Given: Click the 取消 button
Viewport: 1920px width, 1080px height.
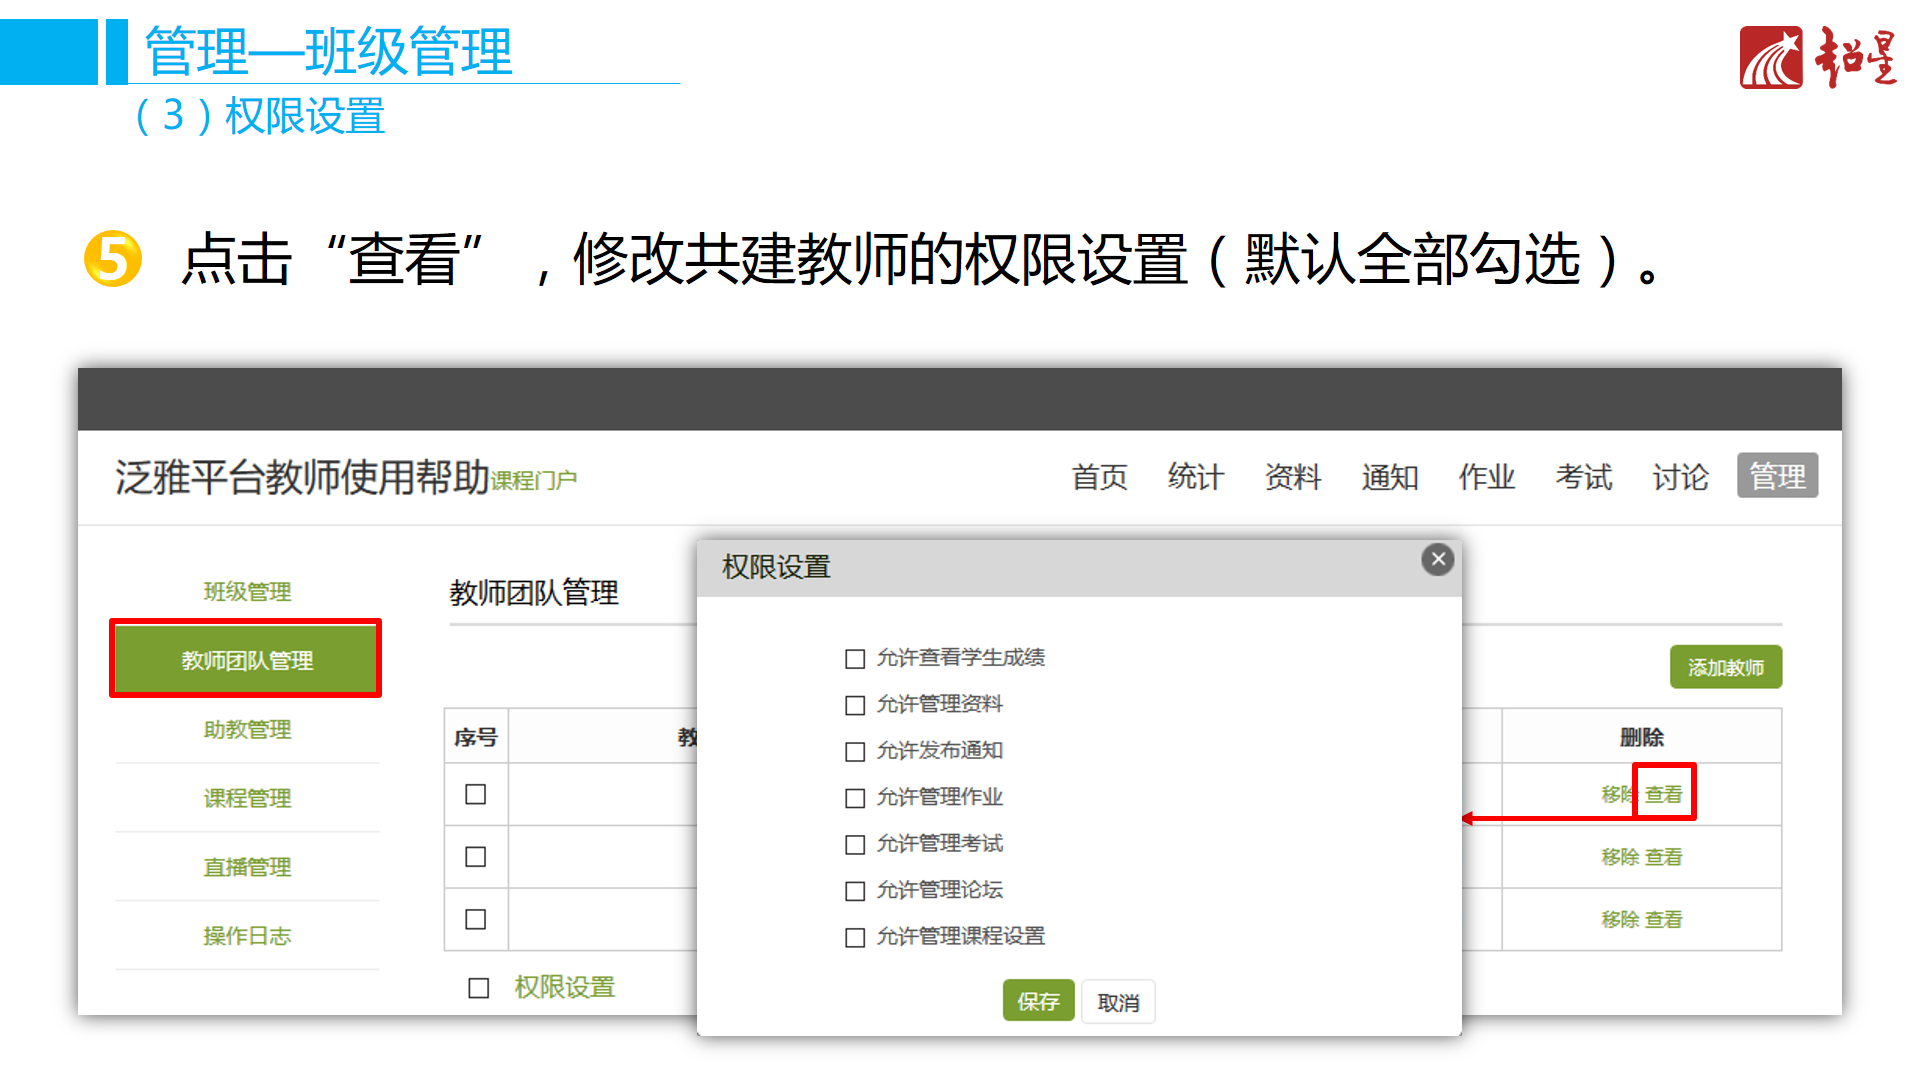Looking at the screenshot, I should [1118, 1002].
